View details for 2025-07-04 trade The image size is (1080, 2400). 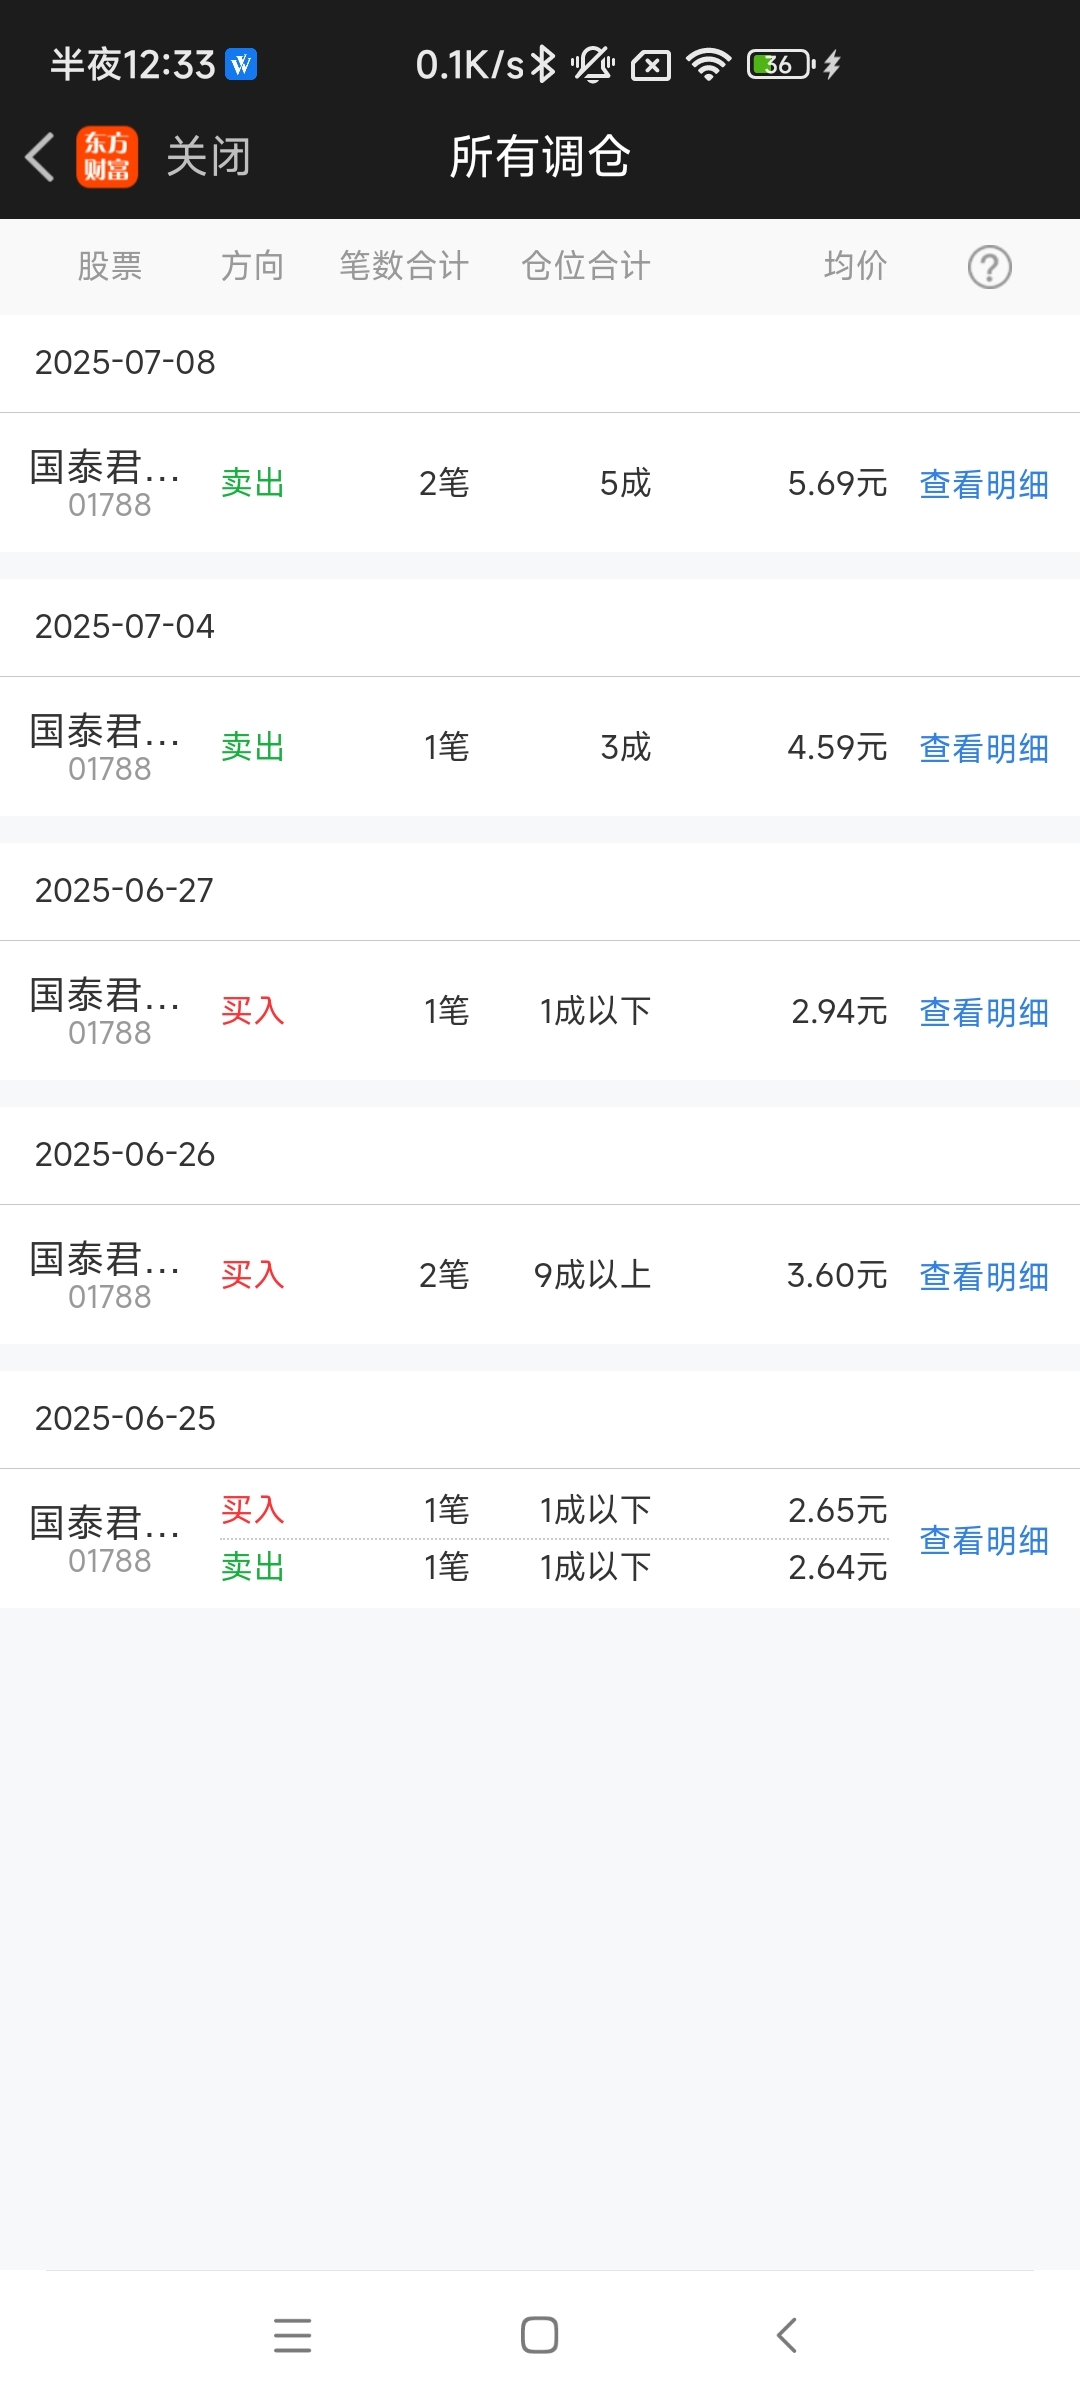point(984,748)
